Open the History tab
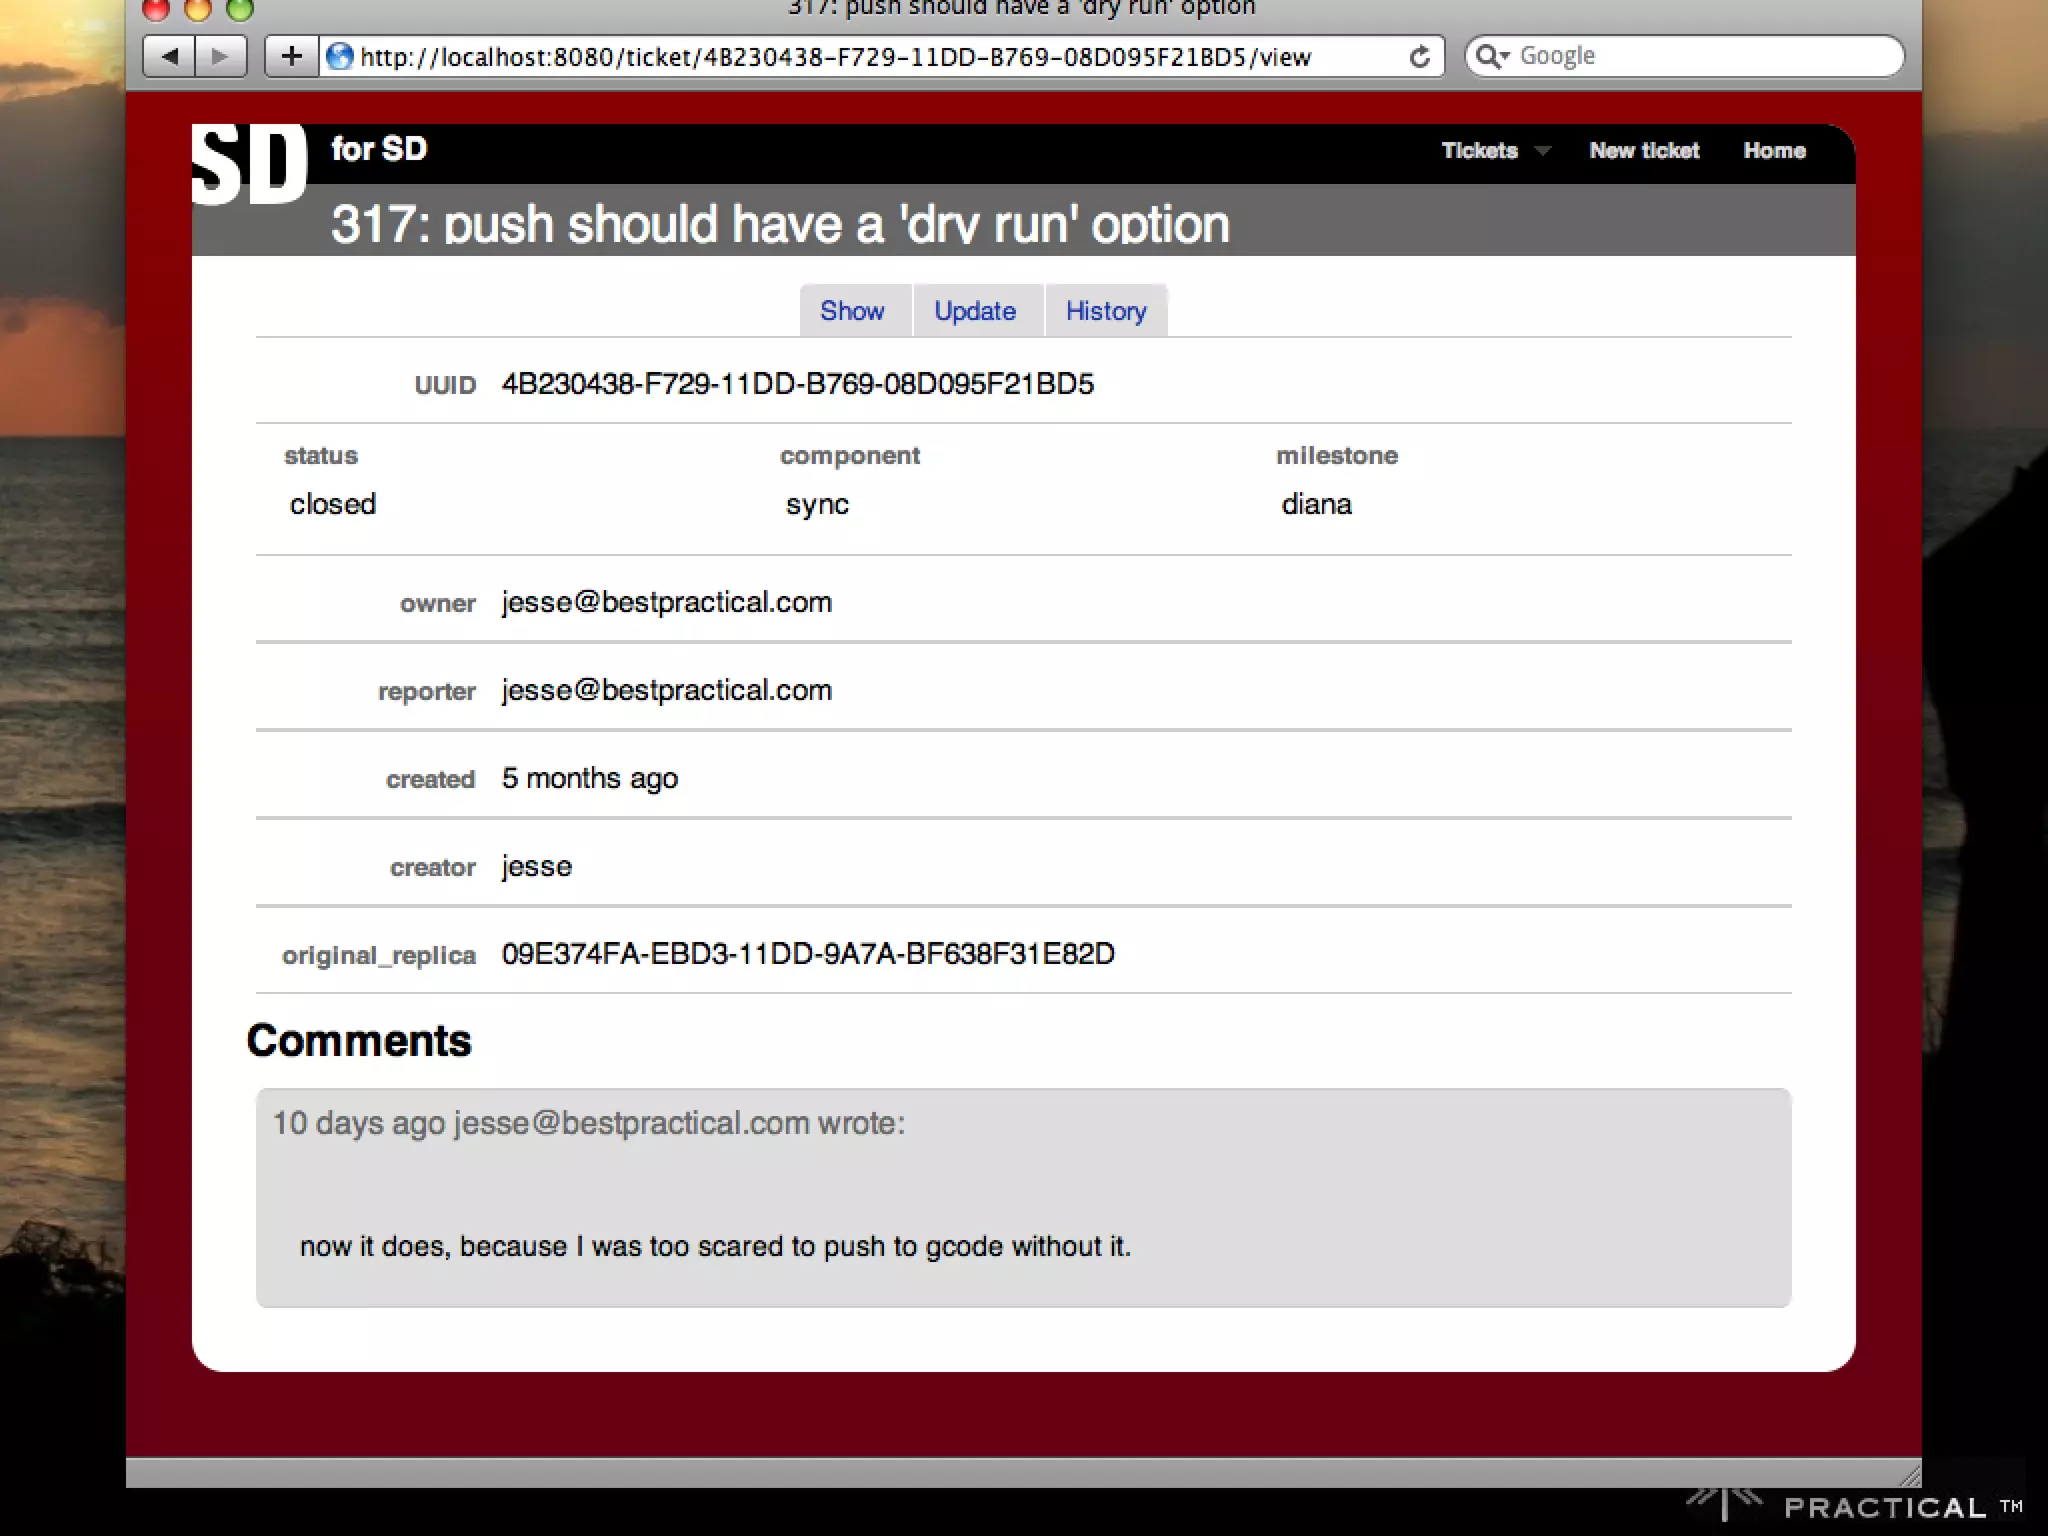2048x1536 pixels. click(1106, 311)
